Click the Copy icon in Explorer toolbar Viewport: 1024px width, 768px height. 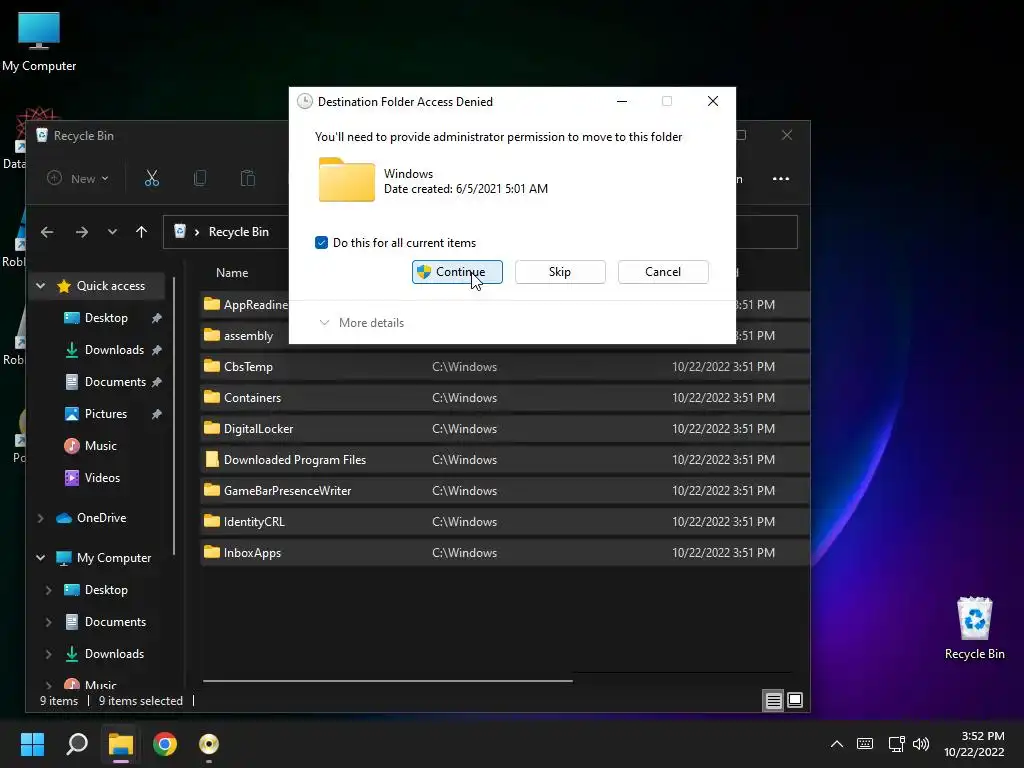click(200, 178)
